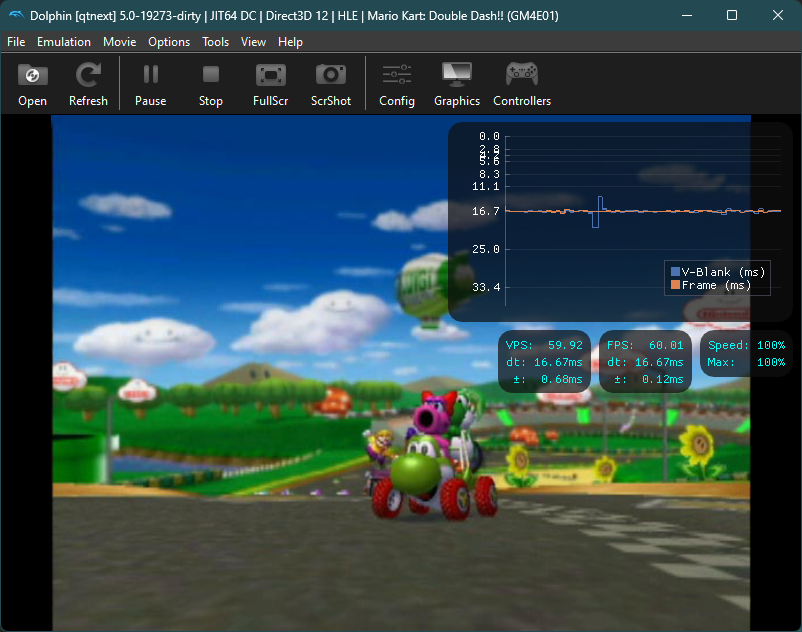Stop the running game

pos(210,84)
